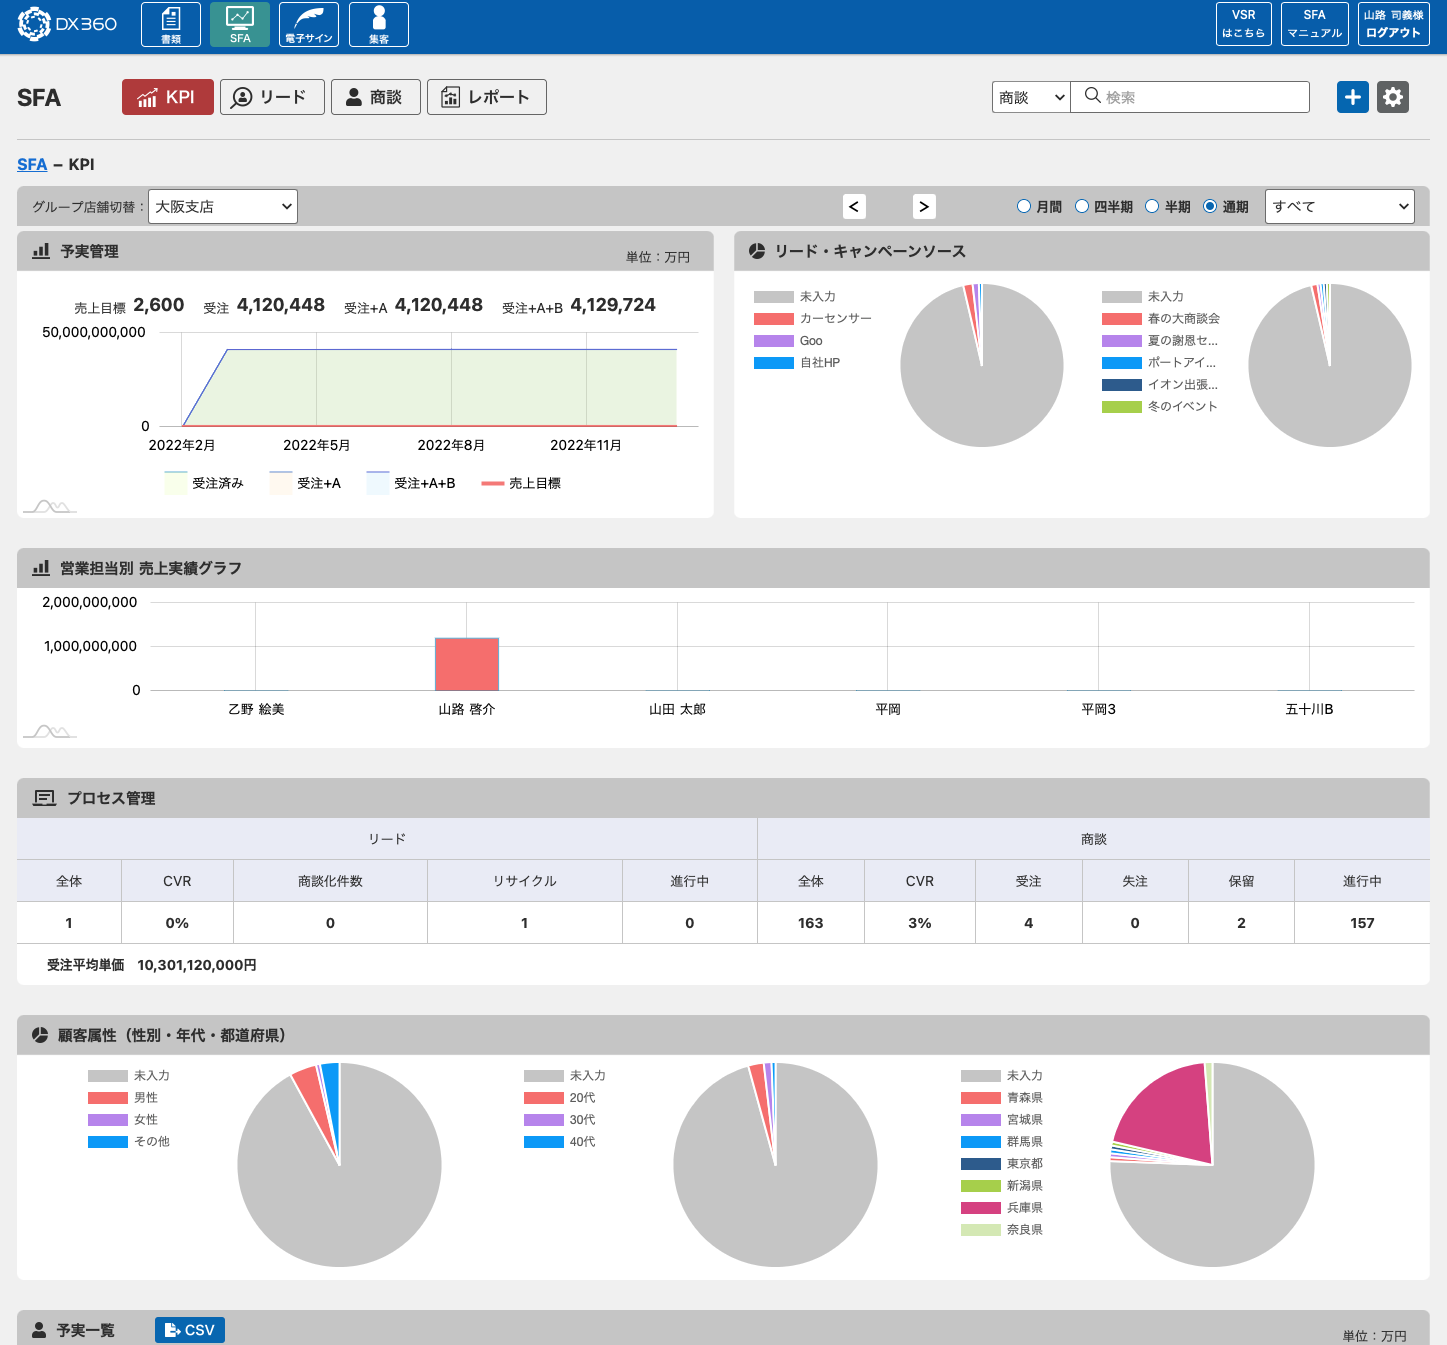Click the 電子サイン e-signature icon
The image size is (1447, 1345).
tap(308, 25)
